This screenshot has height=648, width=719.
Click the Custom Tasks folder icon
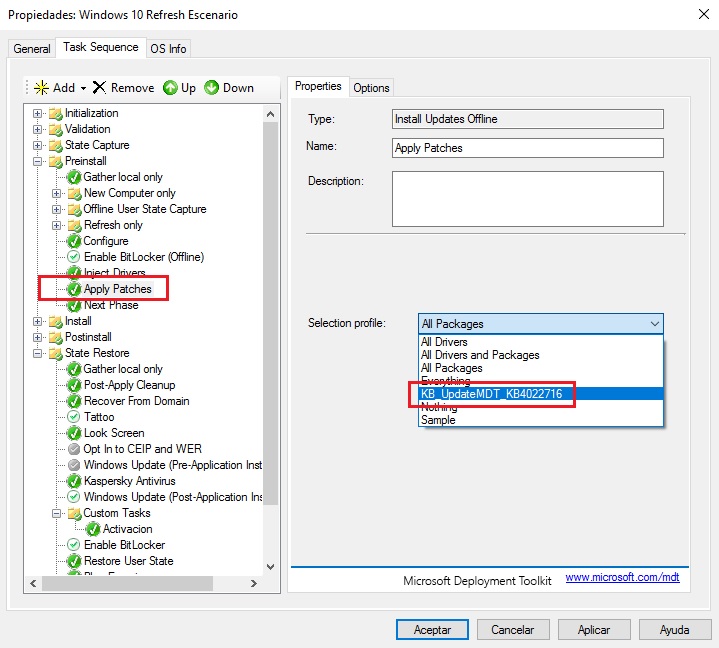coord(74,513)
